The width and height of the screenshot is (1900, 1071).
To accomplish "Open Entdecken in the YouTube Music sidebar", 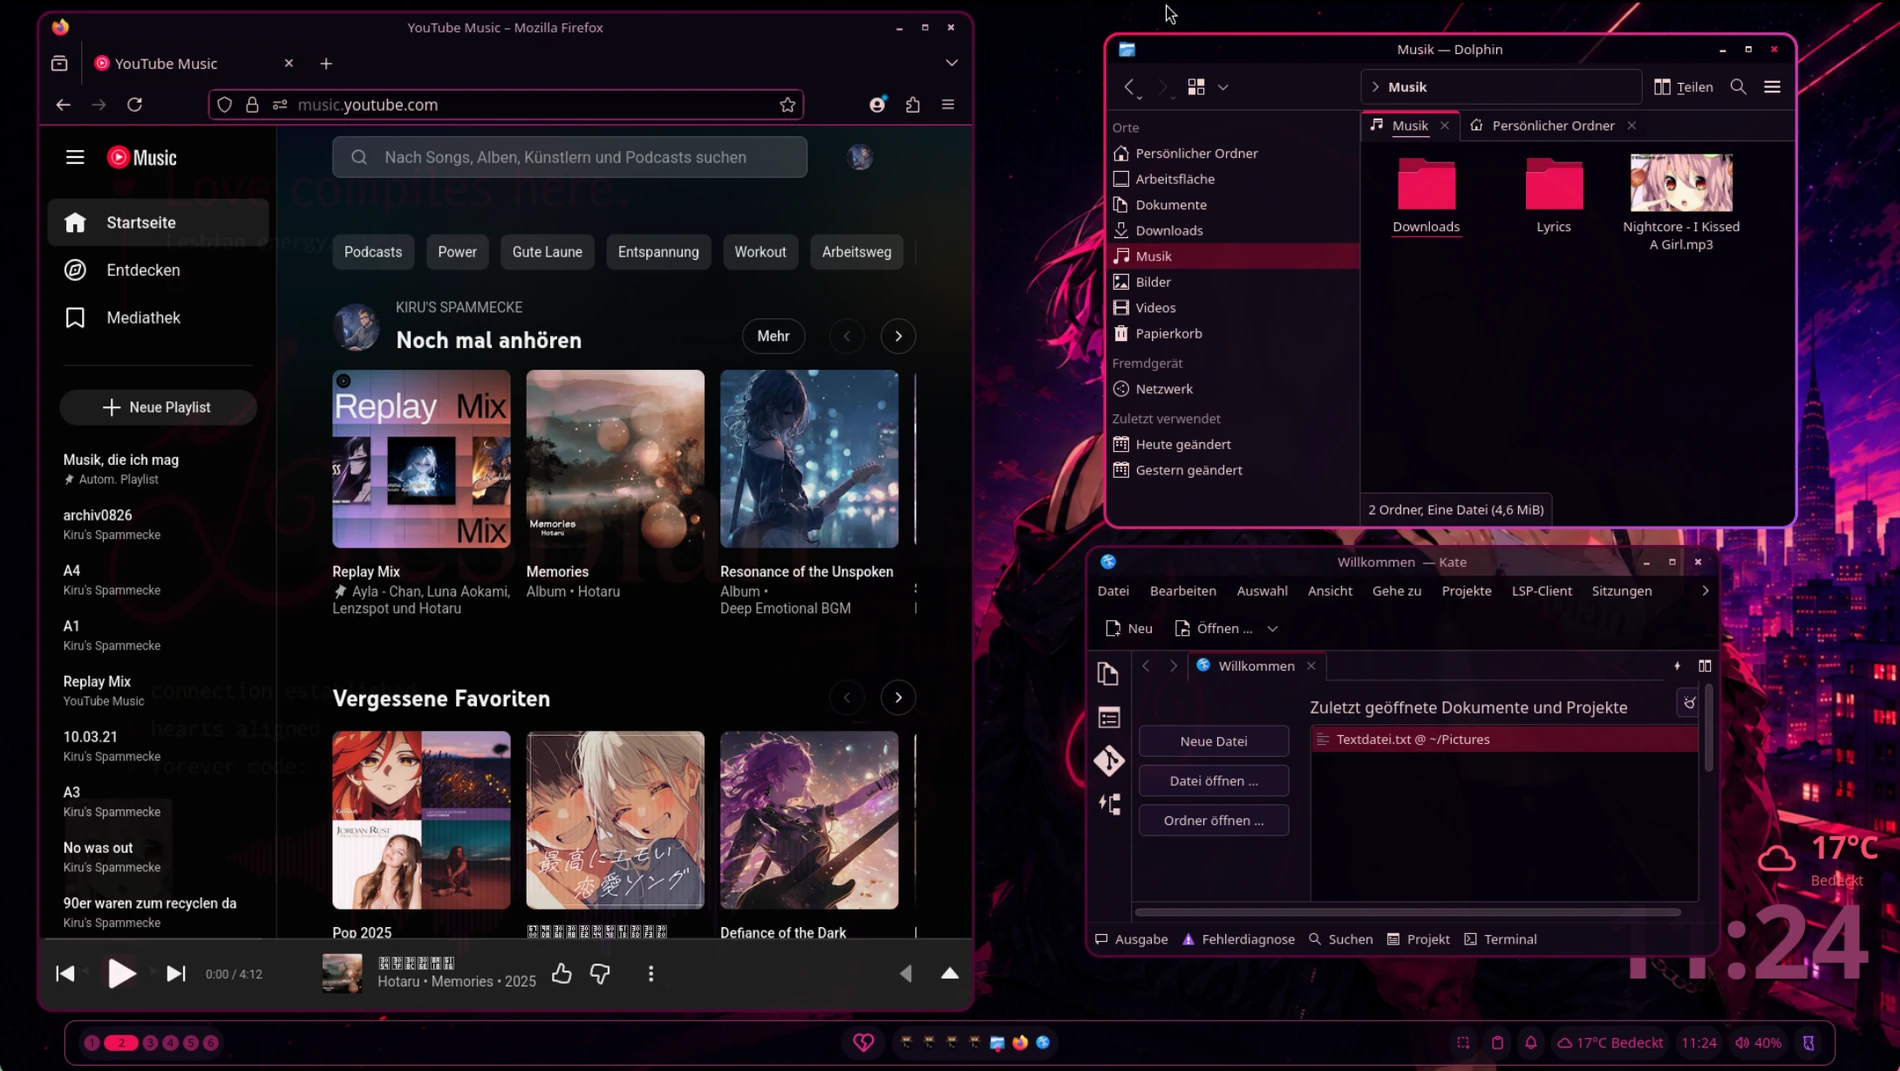I will [x=158, y=270].
